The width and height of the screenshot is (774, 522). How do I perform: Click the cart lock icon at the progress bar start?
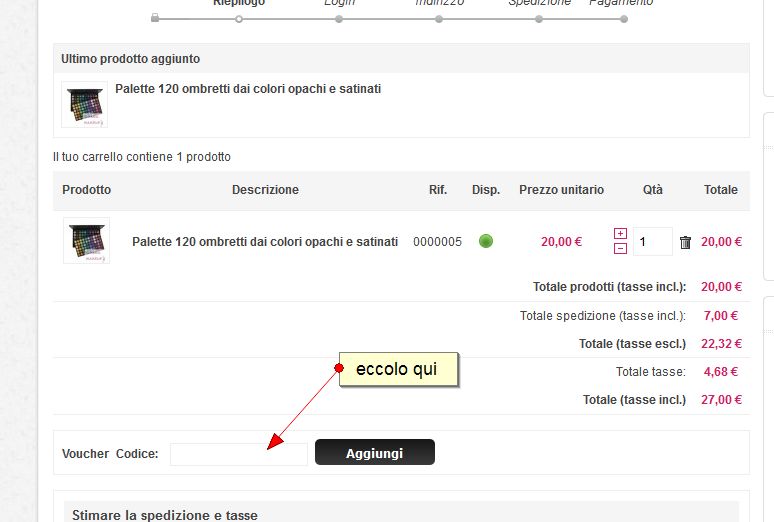click(x=154, y=18)
